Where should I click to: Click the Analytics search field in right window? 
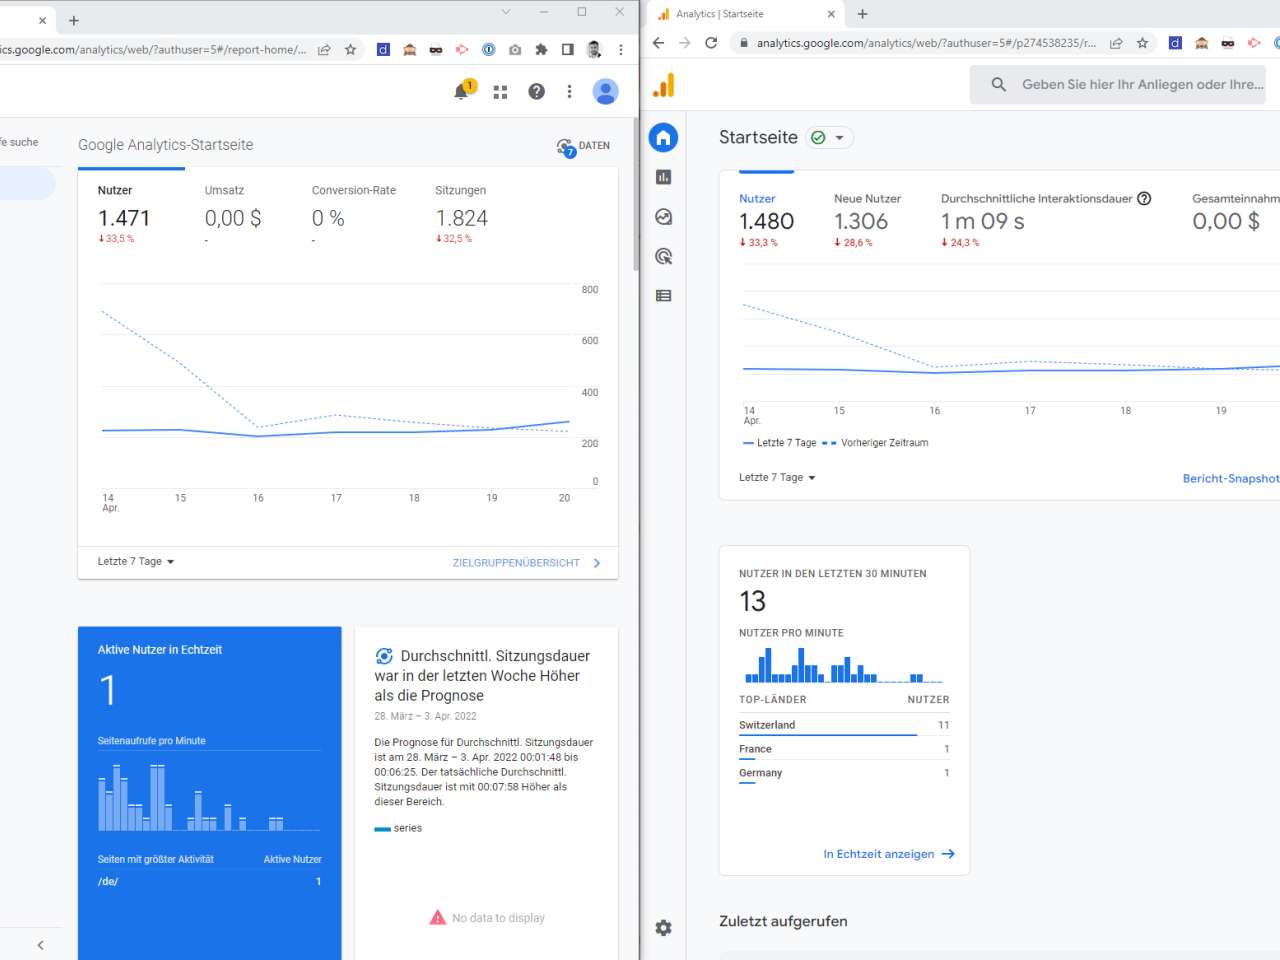(x=1118, y=85)
